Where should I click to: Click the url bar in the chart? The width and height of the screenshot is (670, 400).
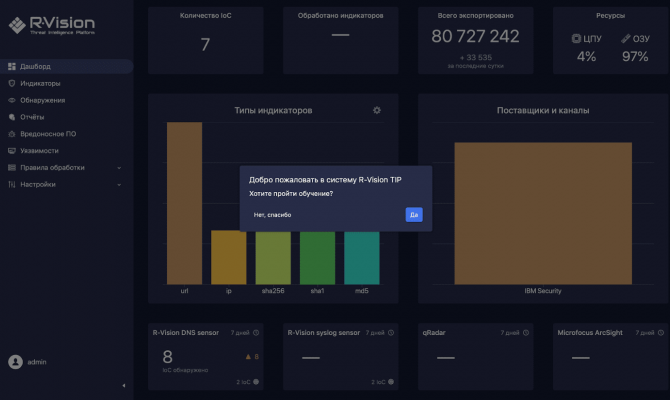[184, 203]
